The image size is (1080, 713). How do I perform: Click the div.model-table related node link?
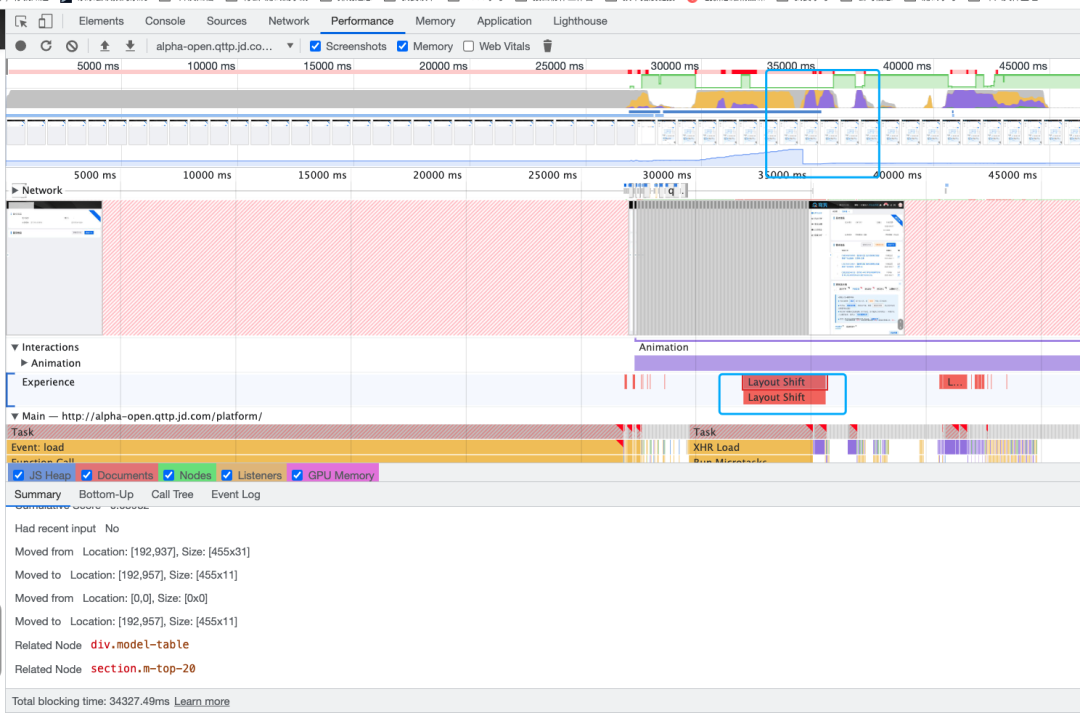tap(140, 645)
